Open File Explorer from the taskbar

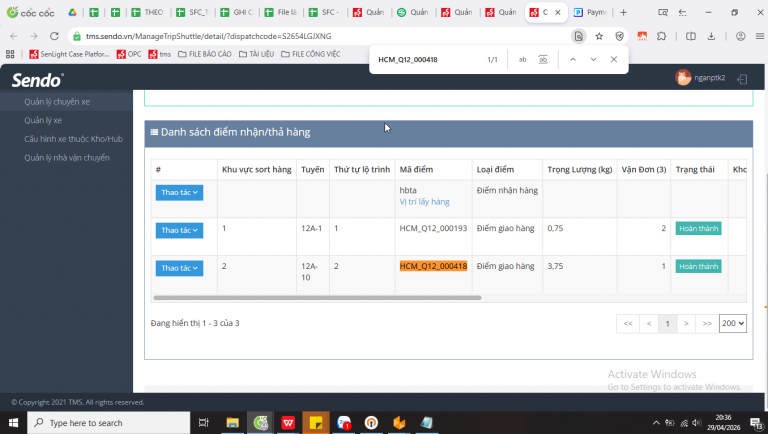pyautogui.click(x=232, y=423)
